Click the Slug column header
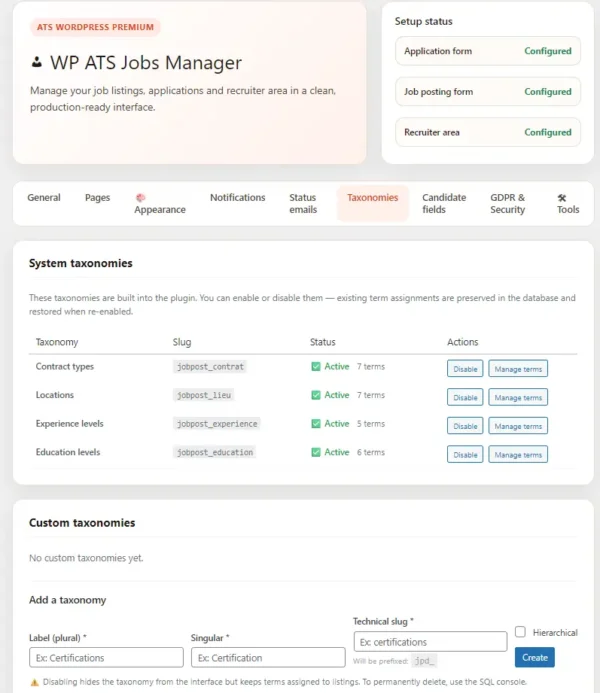The height and width of the screenshot is (693, 600). [182, 342]
